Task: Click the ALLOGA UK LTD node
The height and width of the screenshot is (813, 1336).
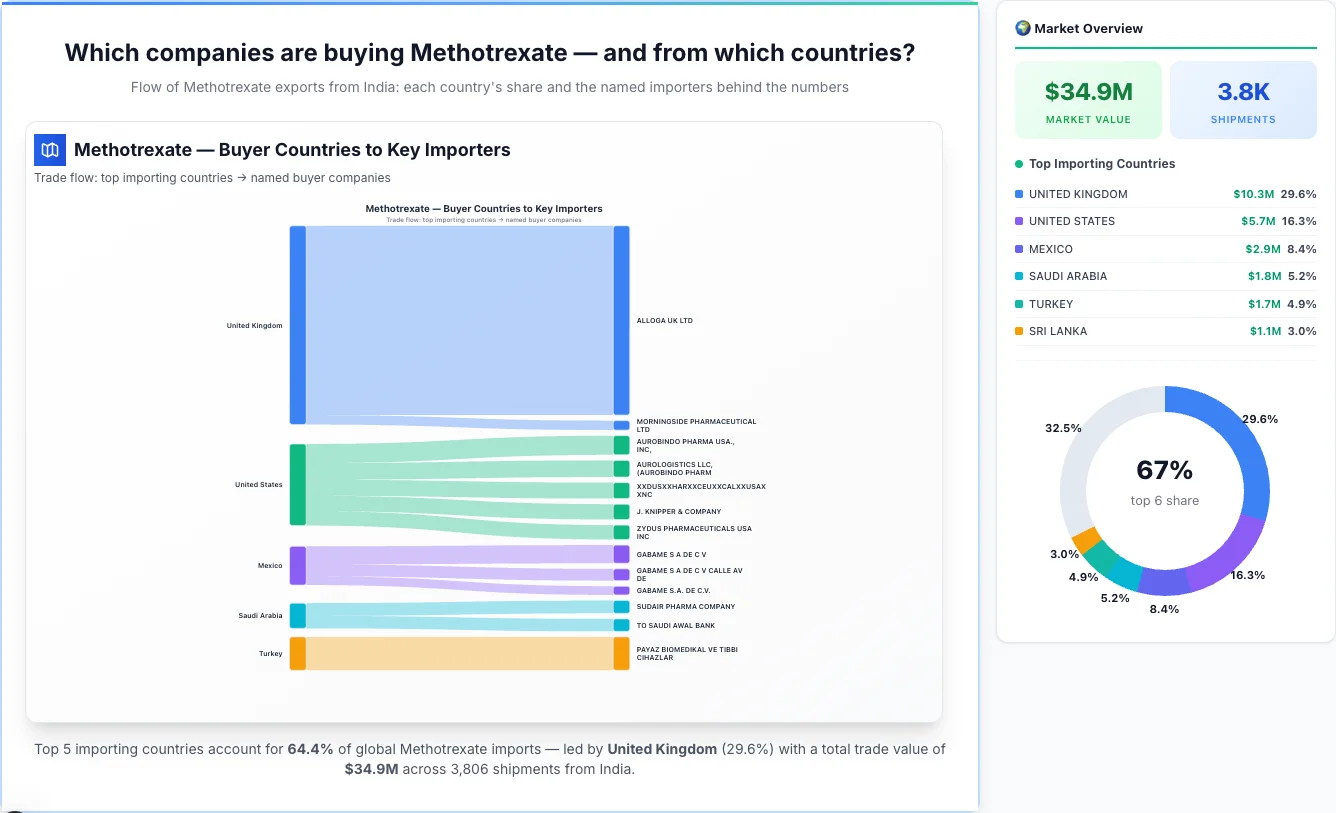Action: (622, 320)
